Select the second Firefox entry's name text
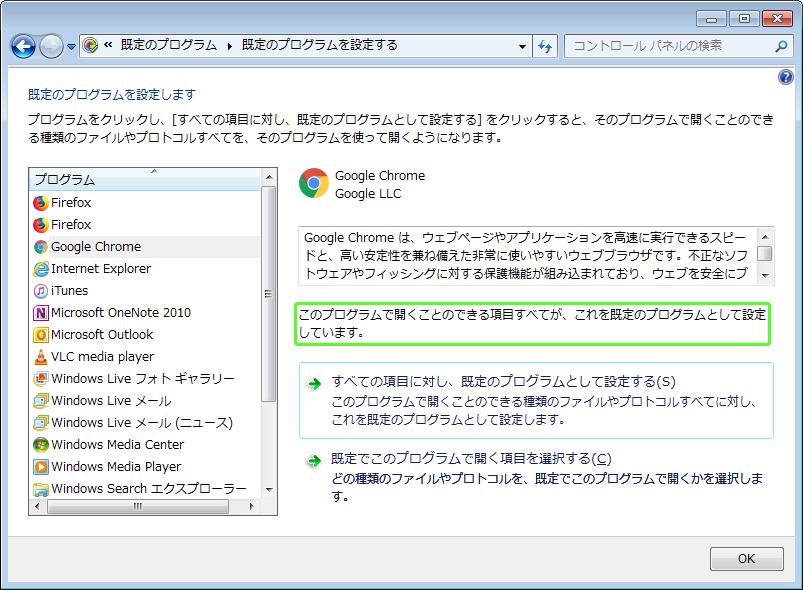Viewport: 803px width, 590px height. 71,224
